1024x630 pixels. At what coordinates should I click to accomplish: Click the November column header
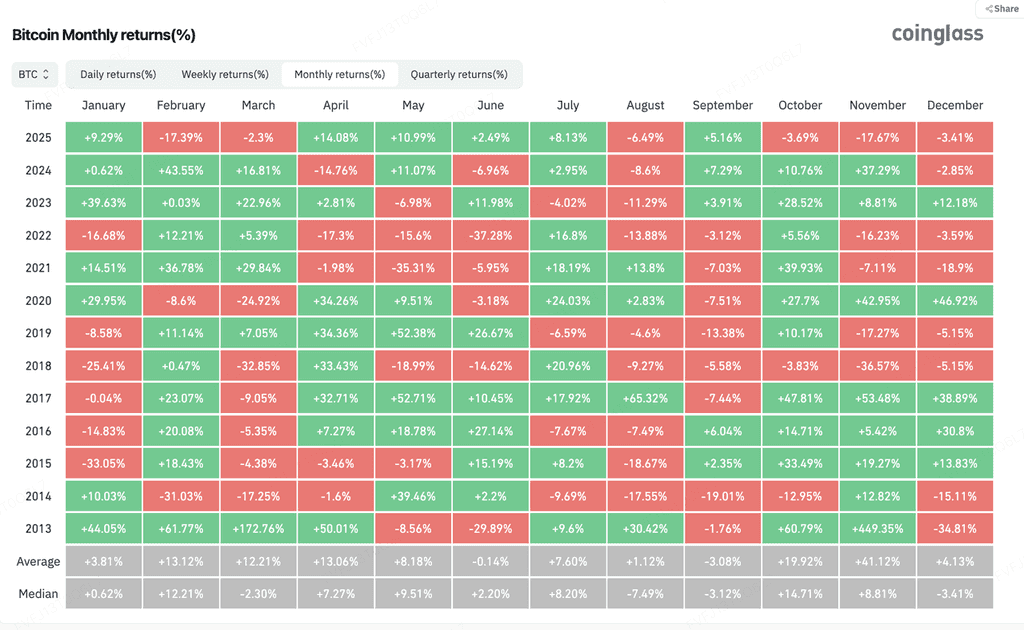coord(877,105)
